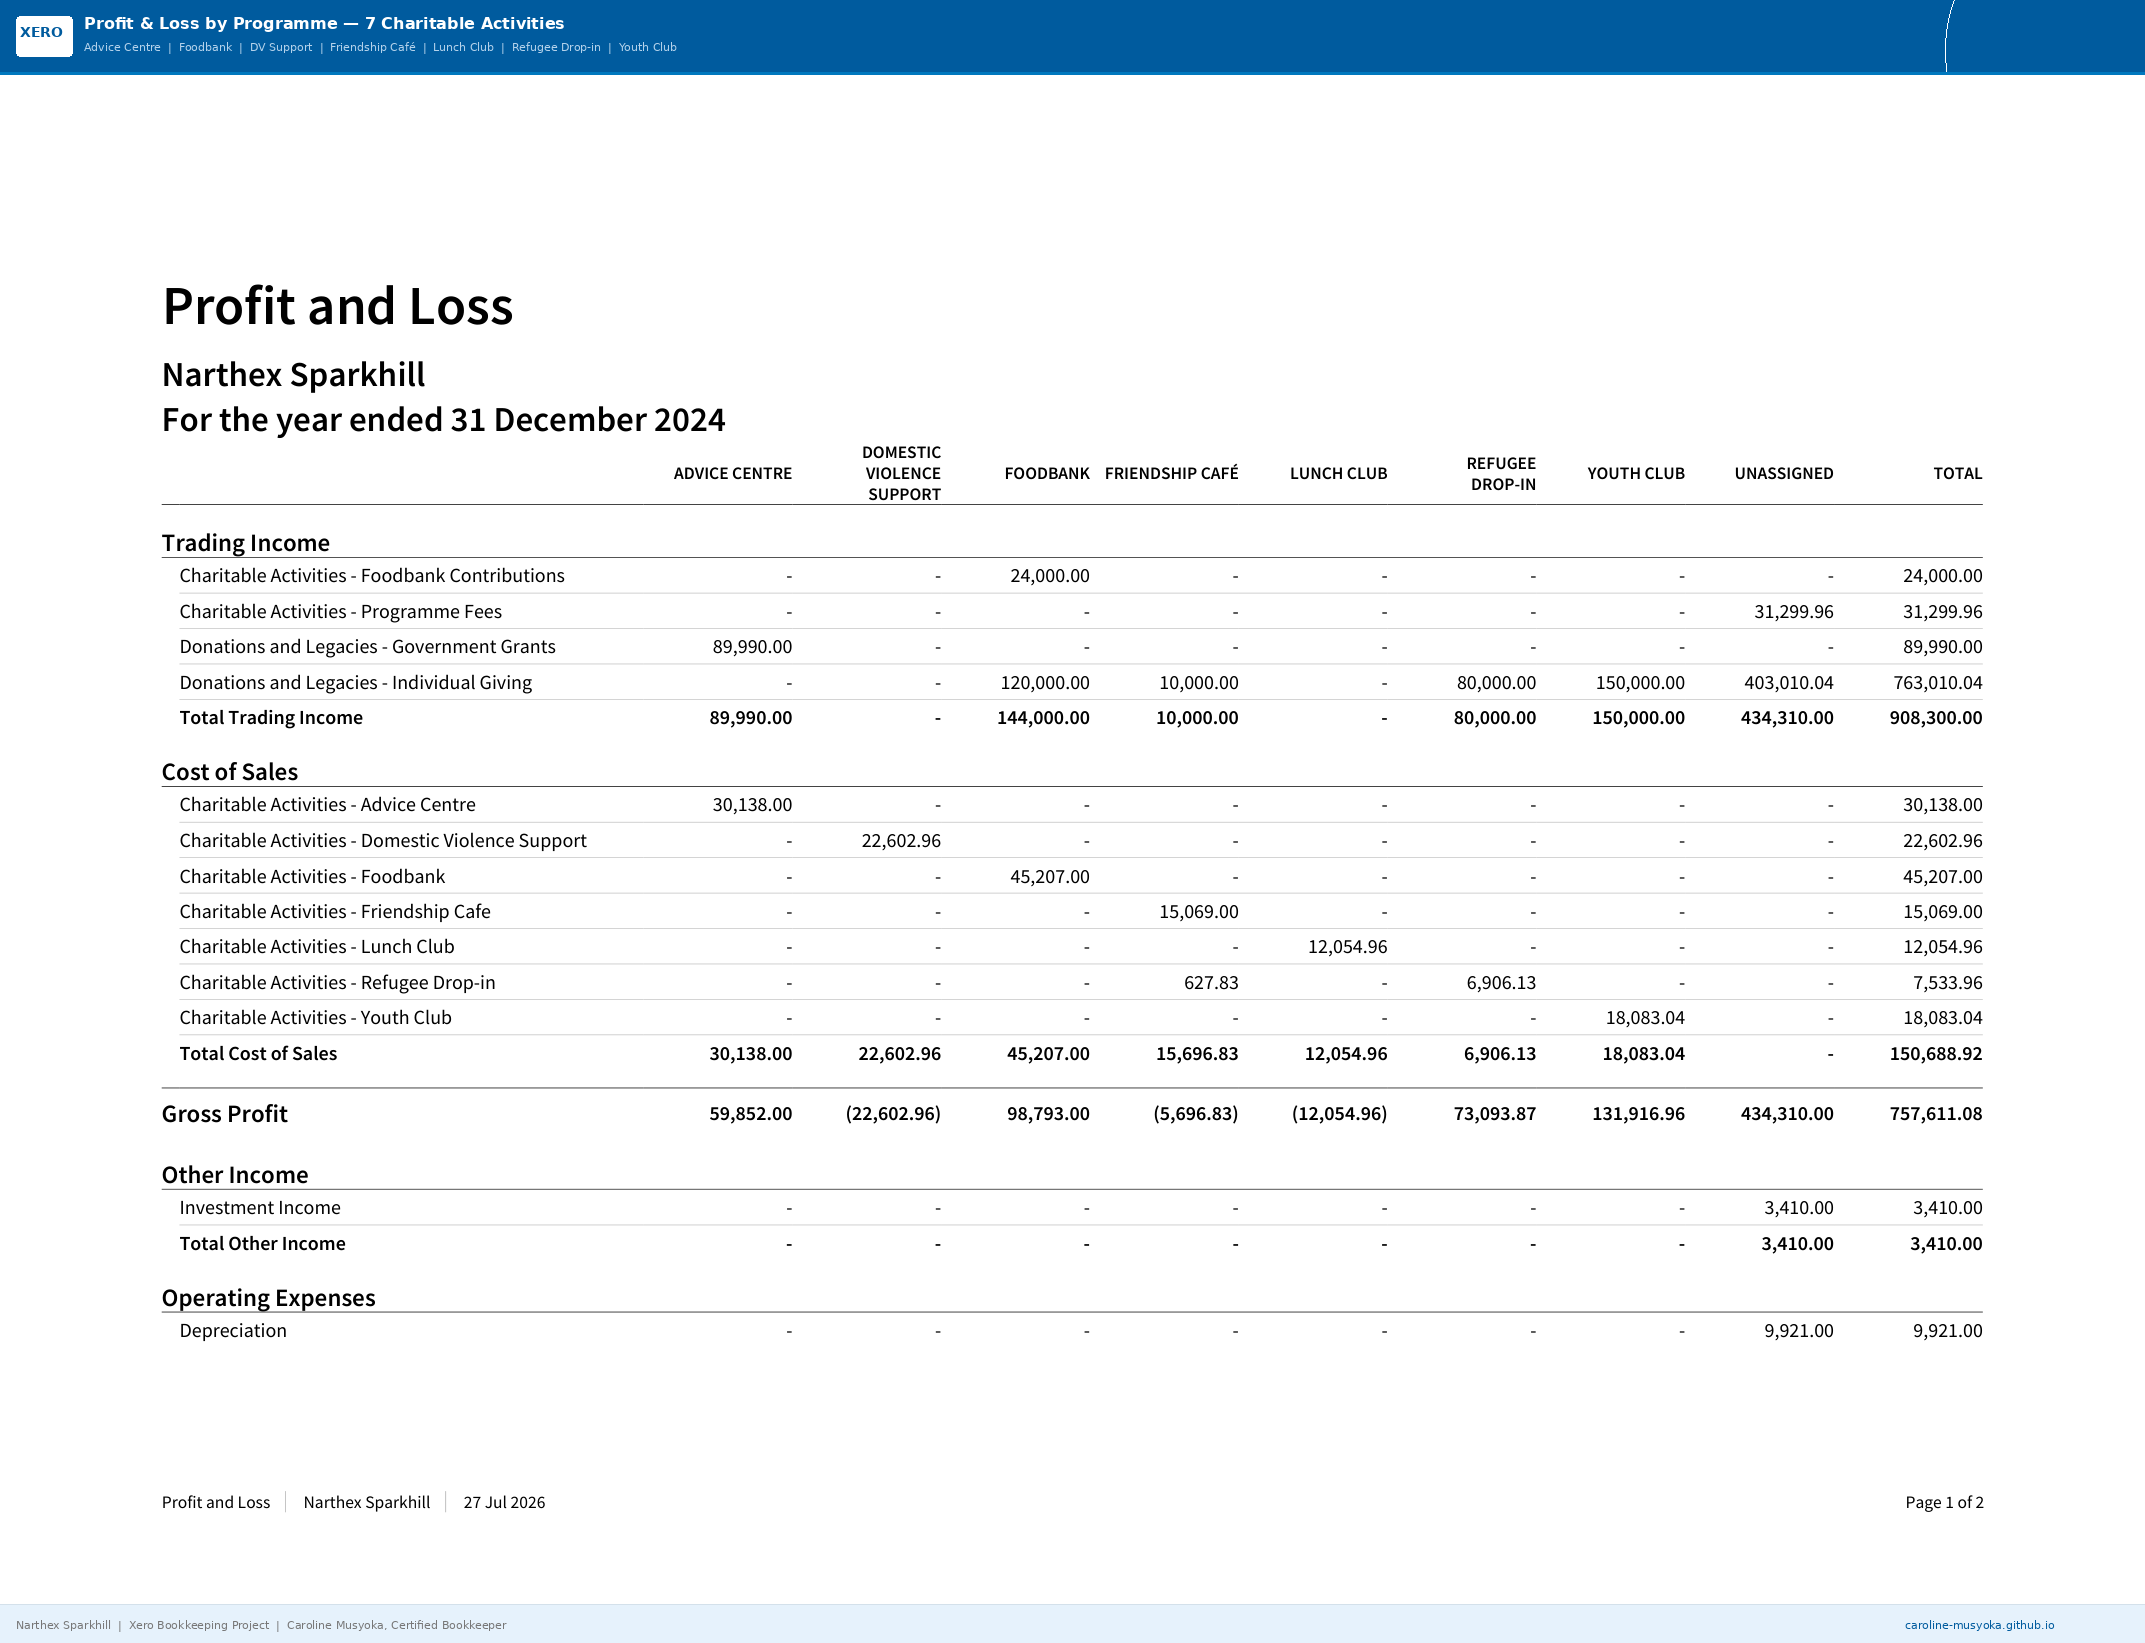Click the TOTAL column header
This screenshot has width=2145, height=1643.
pos(1957,473)
